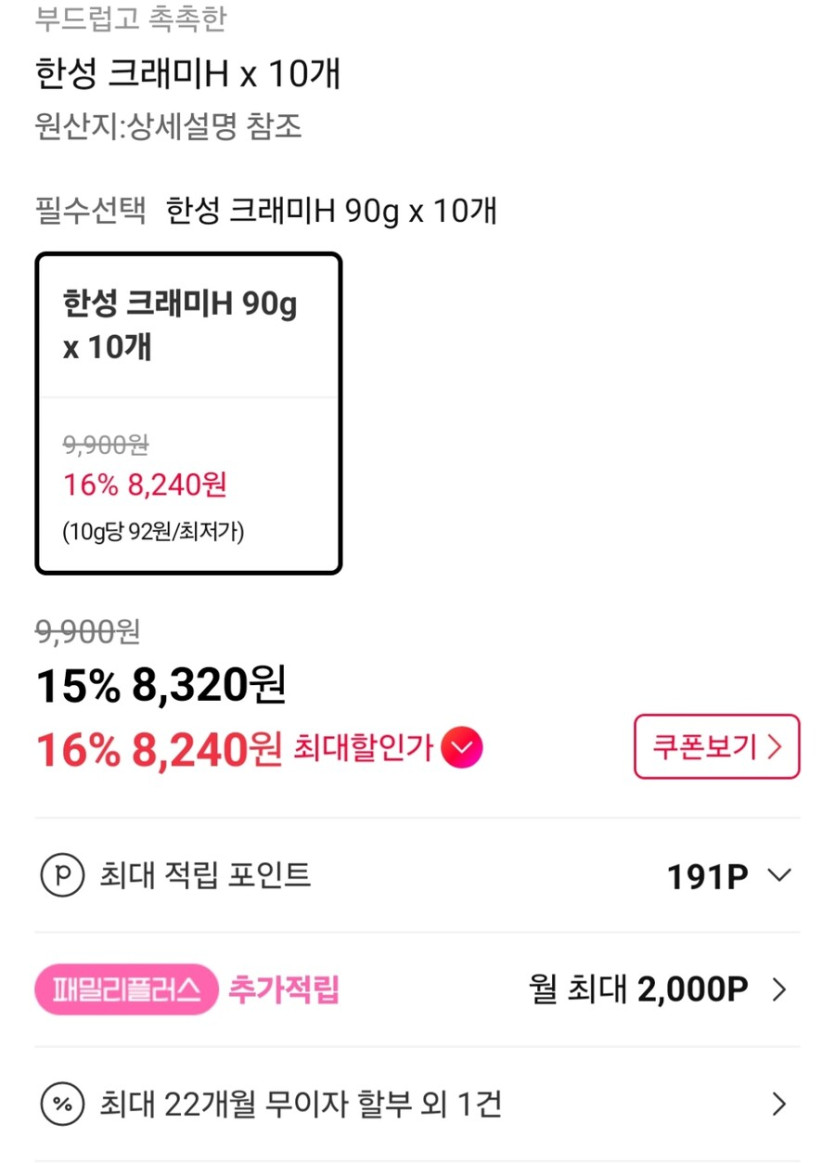Expand the red 최대할인가 down-arrow icon
835x1163 pixels.
tap(461, 747)
